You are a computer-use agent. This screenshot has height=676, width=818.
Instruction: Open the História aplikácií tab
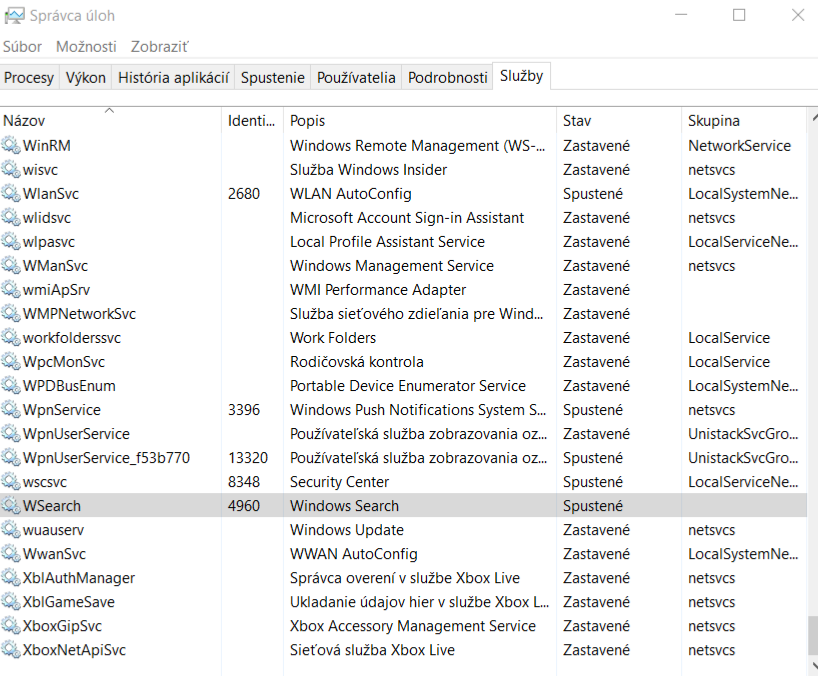click(173, 78)
